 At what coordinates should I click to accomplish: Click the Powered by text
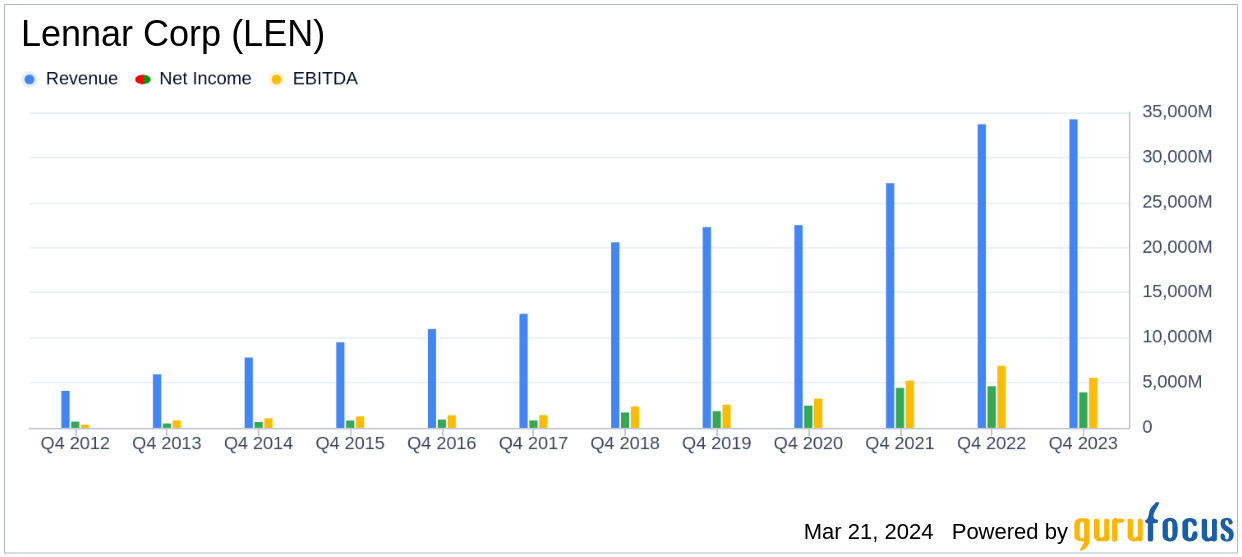pyautogui.click(x=1010, y=532)
